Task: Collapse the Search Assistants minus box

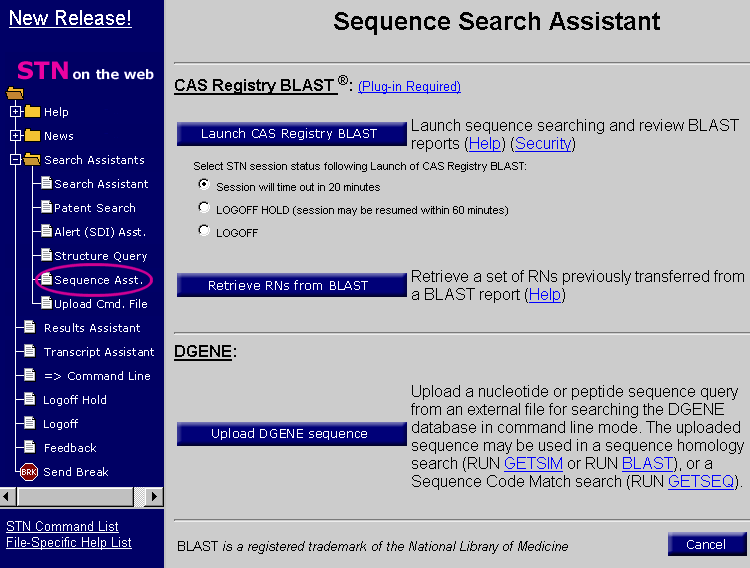Action: [15, 159]
